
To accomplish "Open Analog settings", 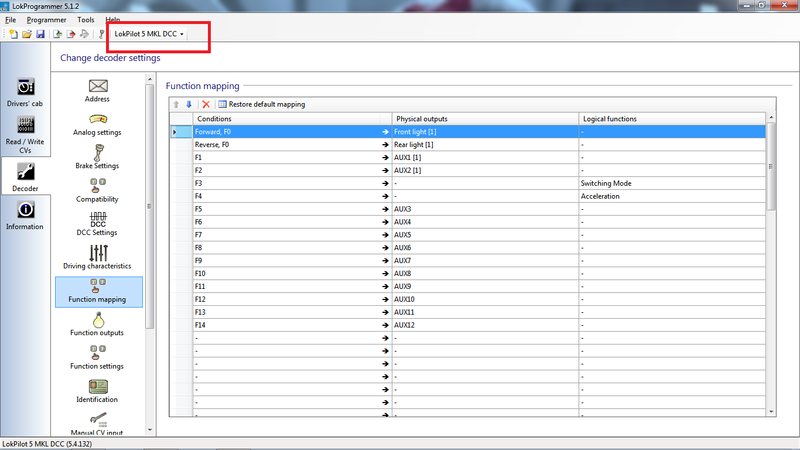I will 97,124.
